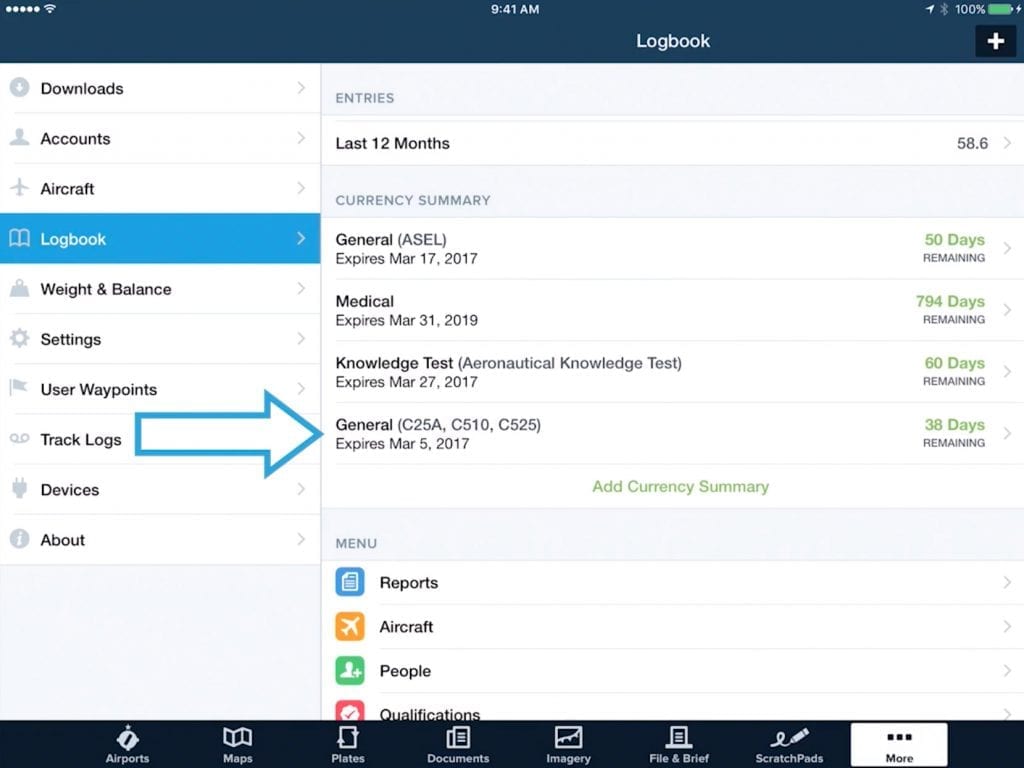Open the Imagery icon
This screenshot has height=768, width=1024.
tap(568, 740)
